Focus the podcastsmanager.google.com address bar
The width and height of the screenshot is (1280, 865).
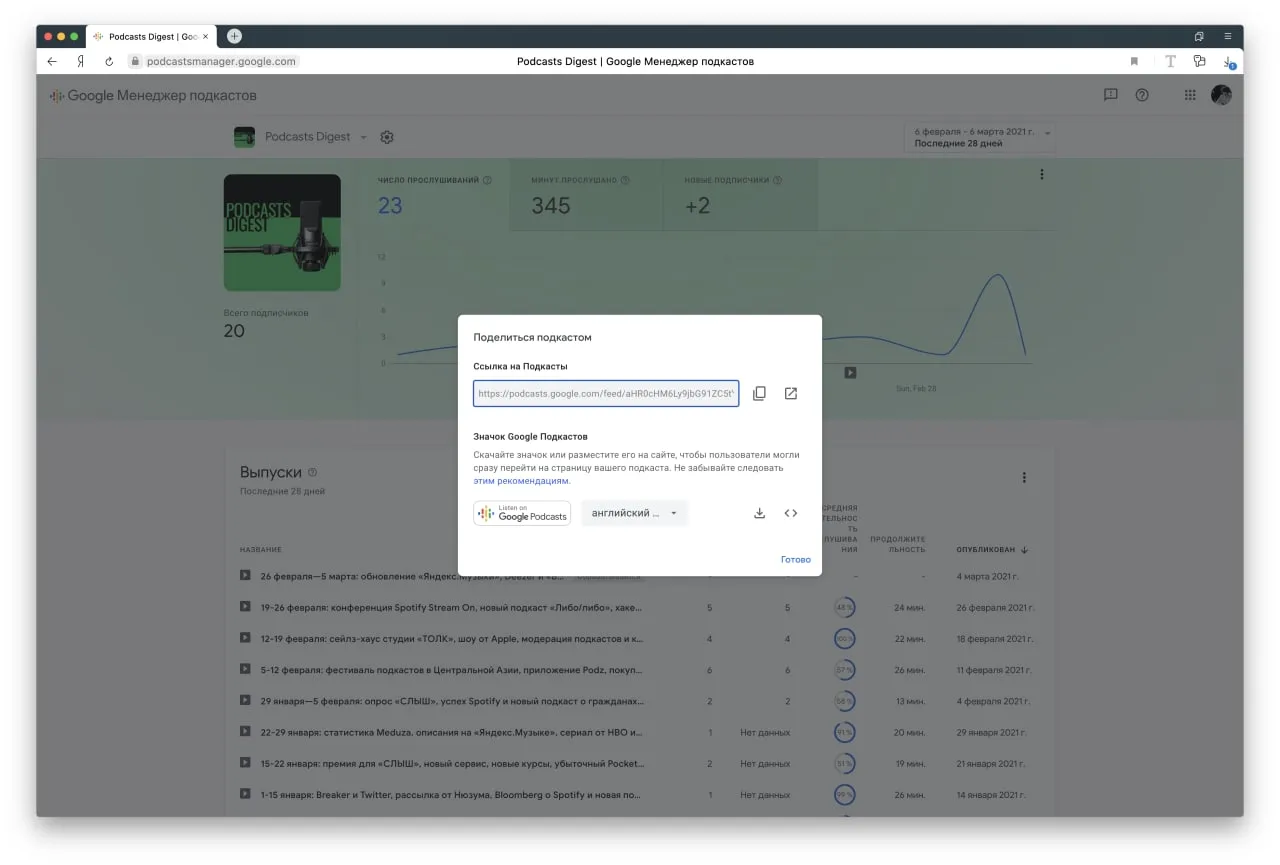click(221, 61)
